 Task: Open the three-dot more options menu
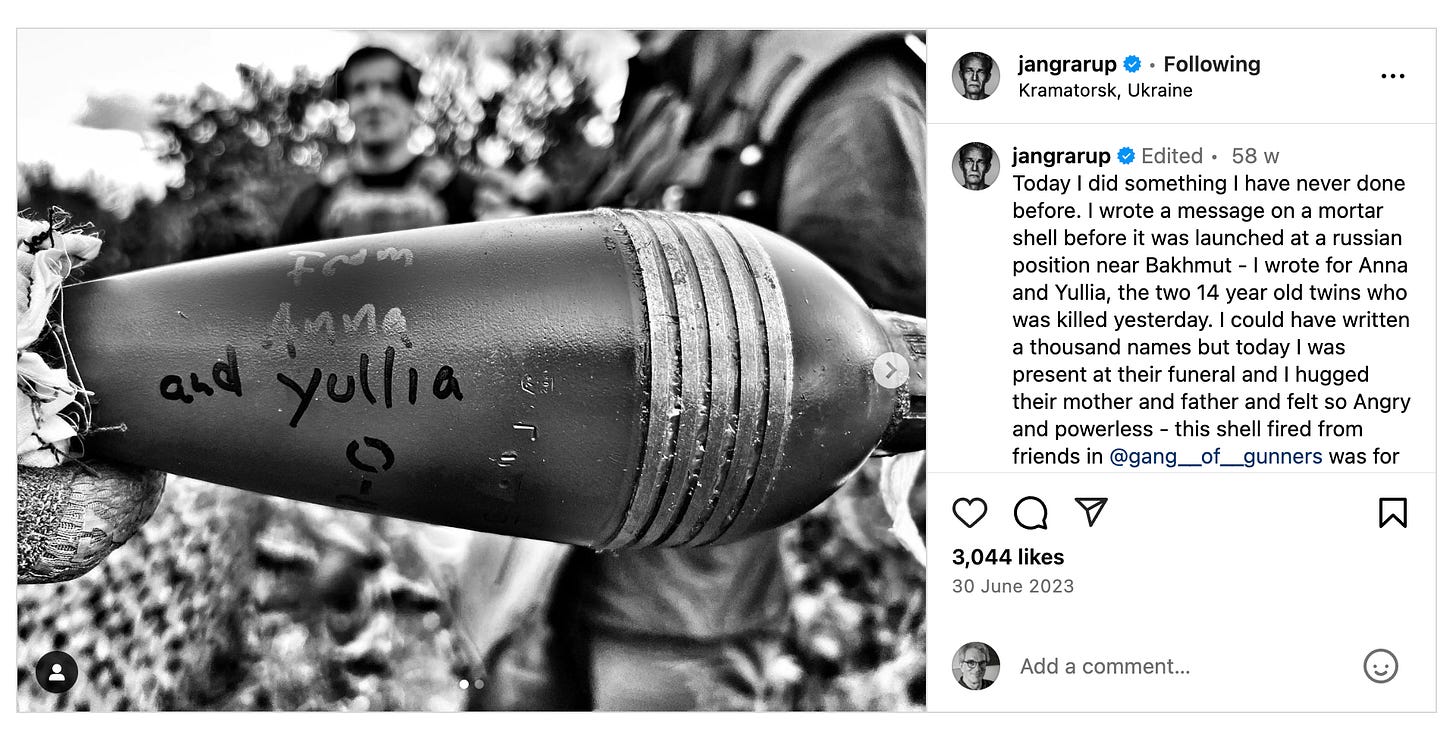1392,76
